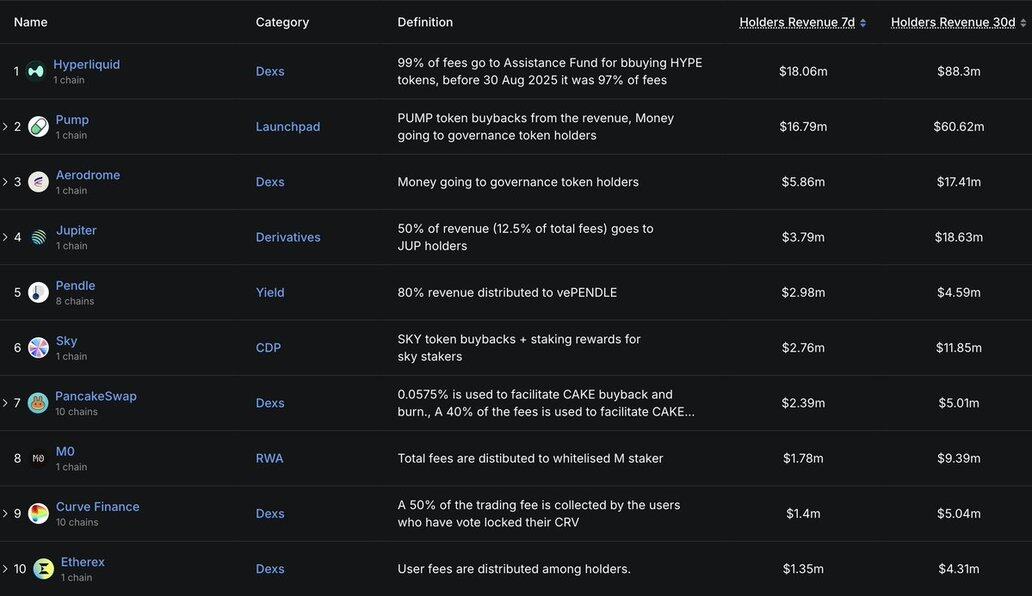
Task: Click the Pump pill logo icon
Action: [38, 126]
